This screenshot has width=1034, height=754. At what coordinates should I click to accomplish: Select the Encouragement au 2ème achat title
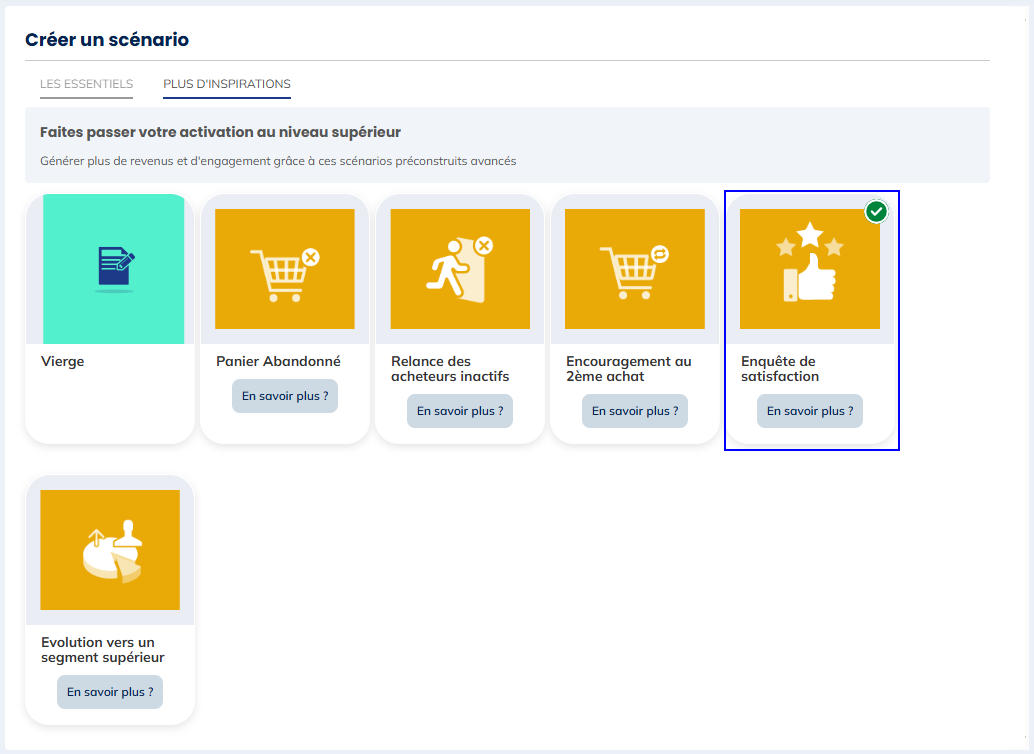pyautogui.click(x=628, y=369)
